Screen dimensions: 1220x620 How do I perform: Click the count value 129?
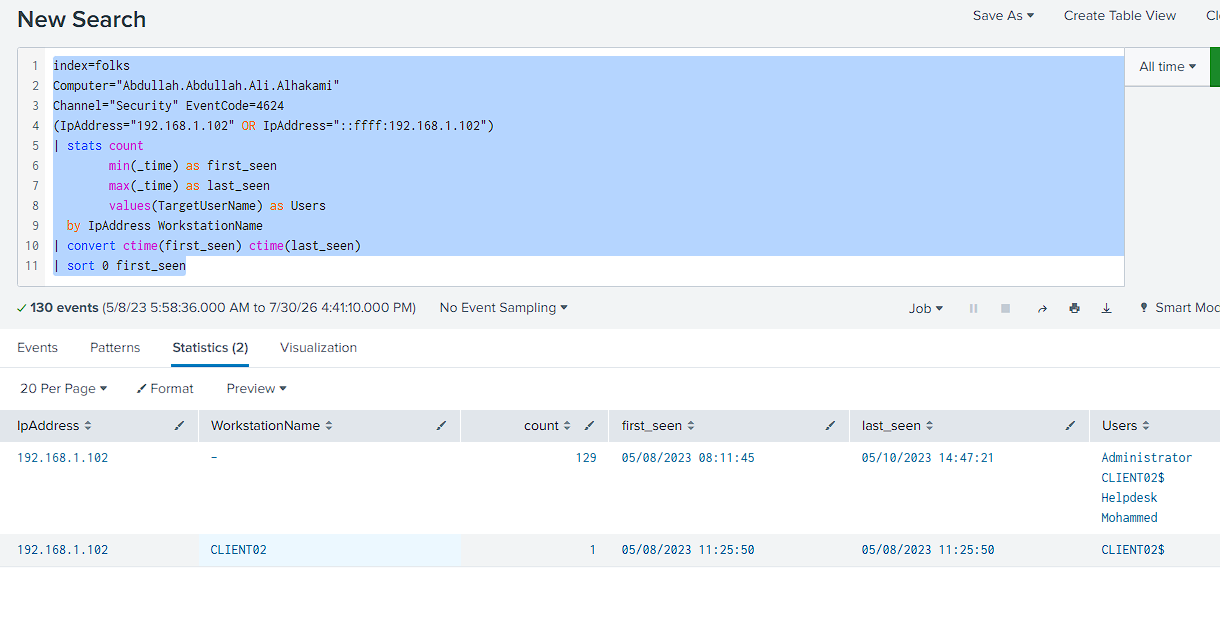pos(586,458)
